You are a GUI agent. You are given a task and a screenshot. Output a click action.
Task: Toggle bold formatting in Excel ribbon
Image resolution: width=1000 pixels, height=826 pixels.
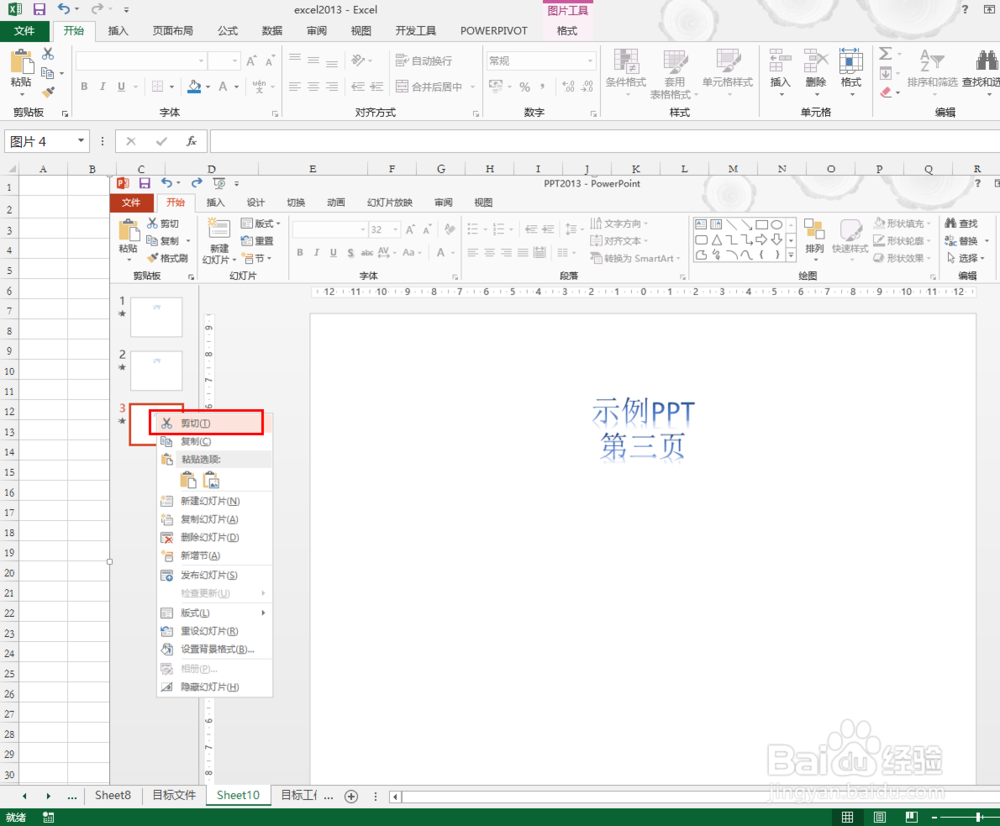tap(84, 86)
